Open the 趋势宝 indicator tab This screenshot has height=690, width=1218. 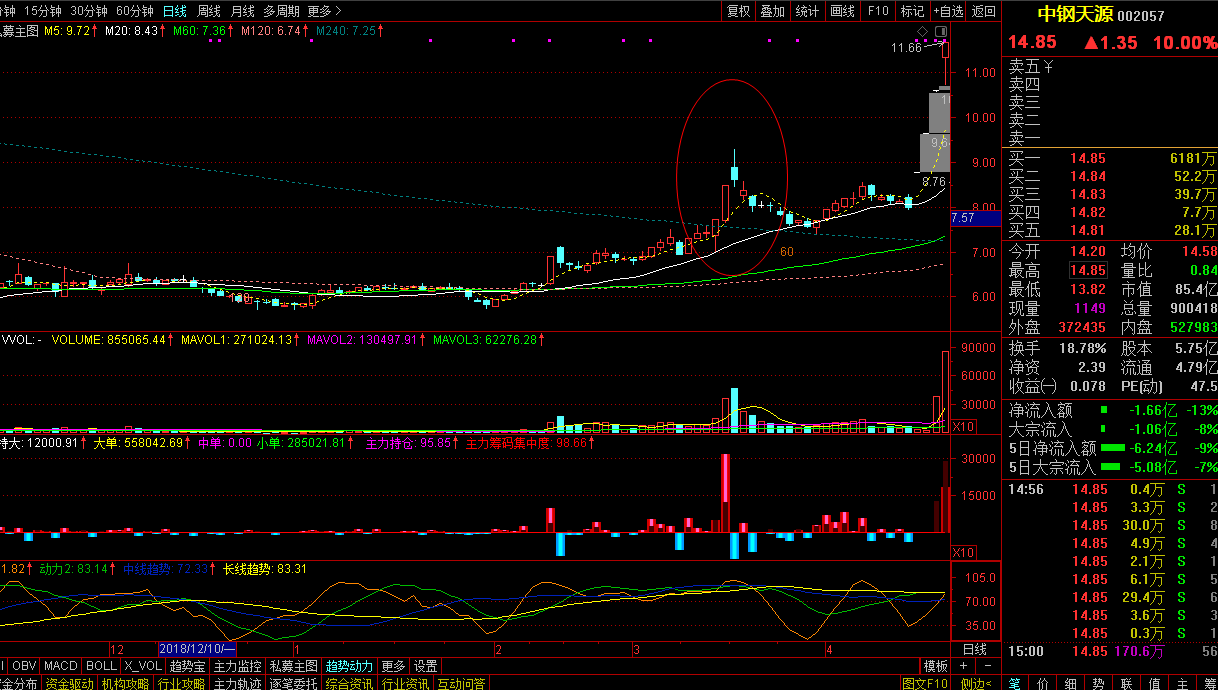click(187, 666)
